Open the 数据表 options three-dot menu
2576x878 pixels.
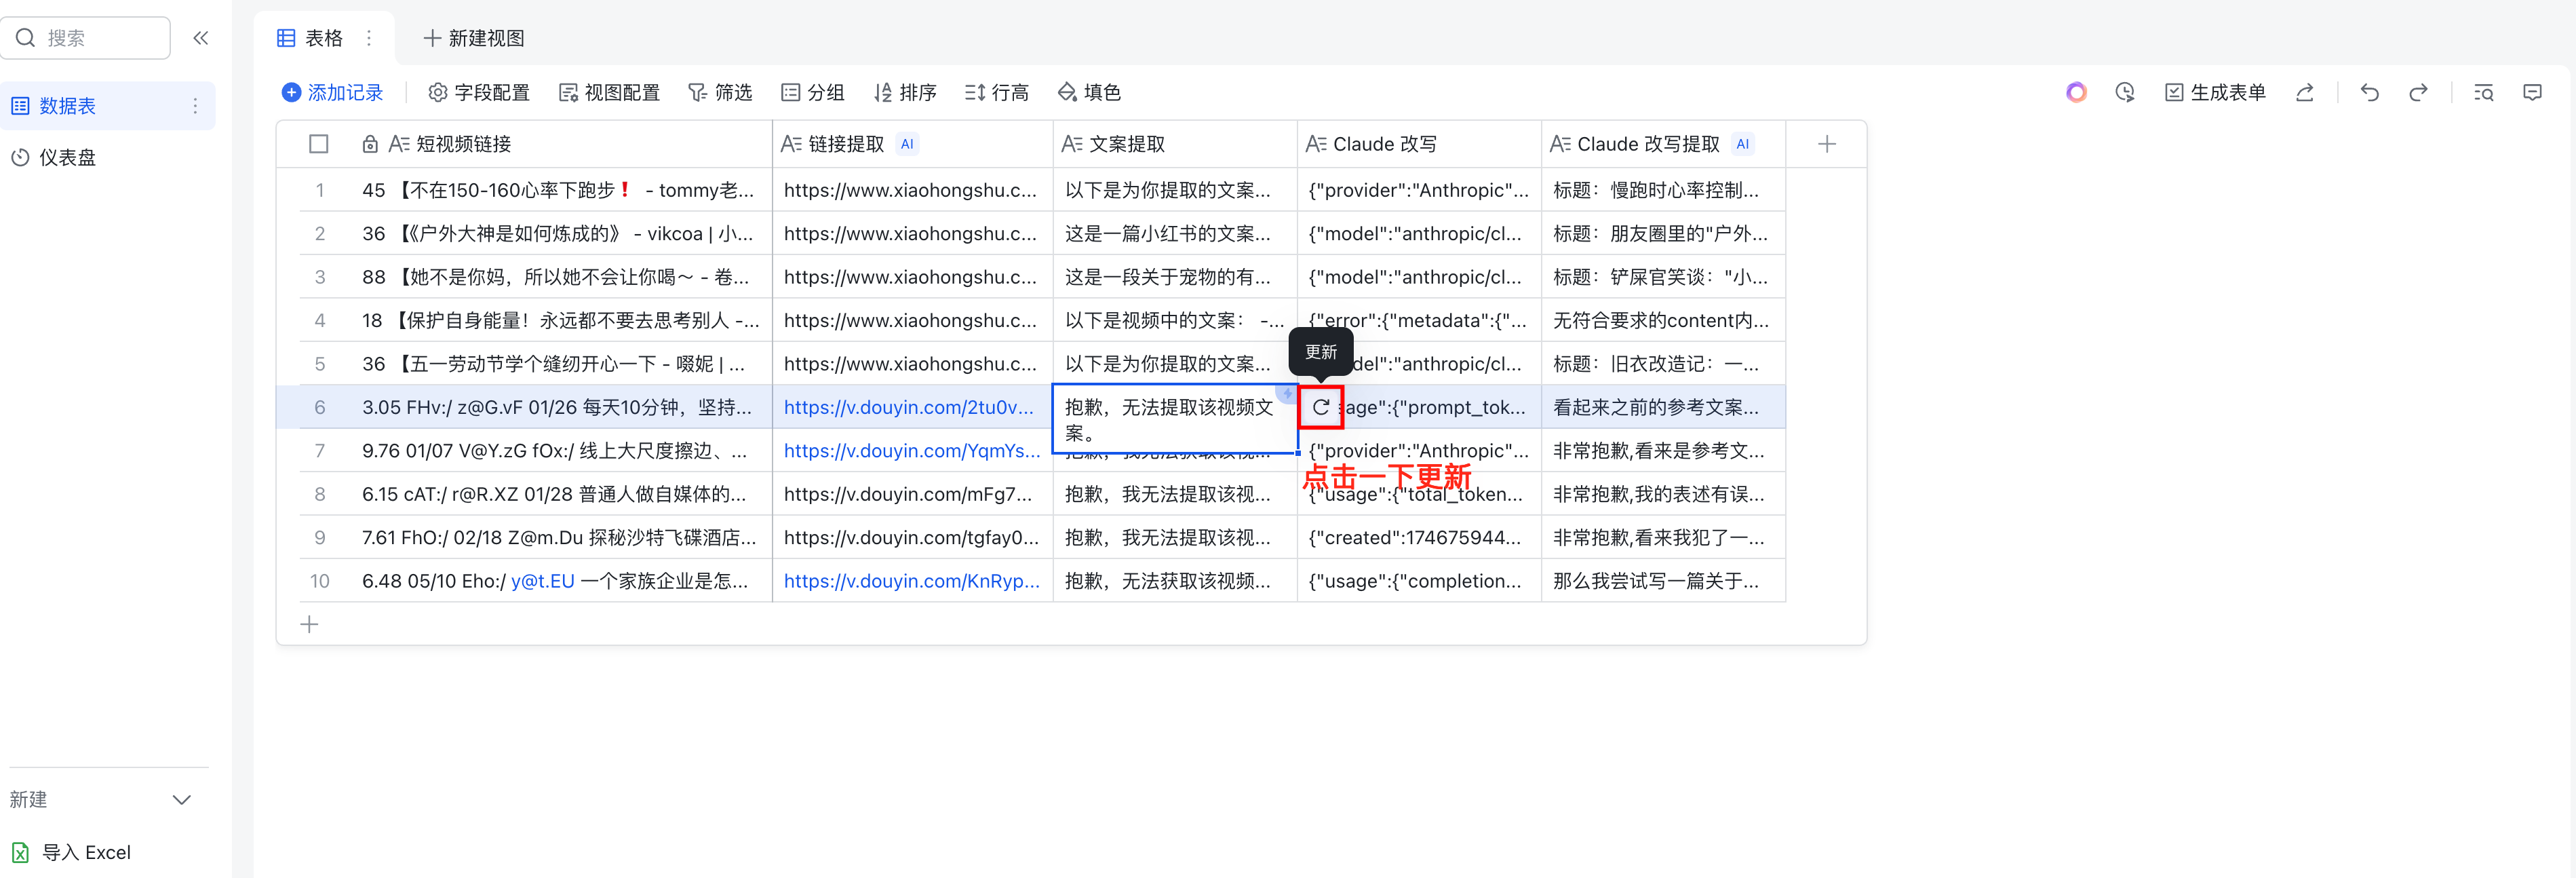pyautogui.click(x=195, y=106)
